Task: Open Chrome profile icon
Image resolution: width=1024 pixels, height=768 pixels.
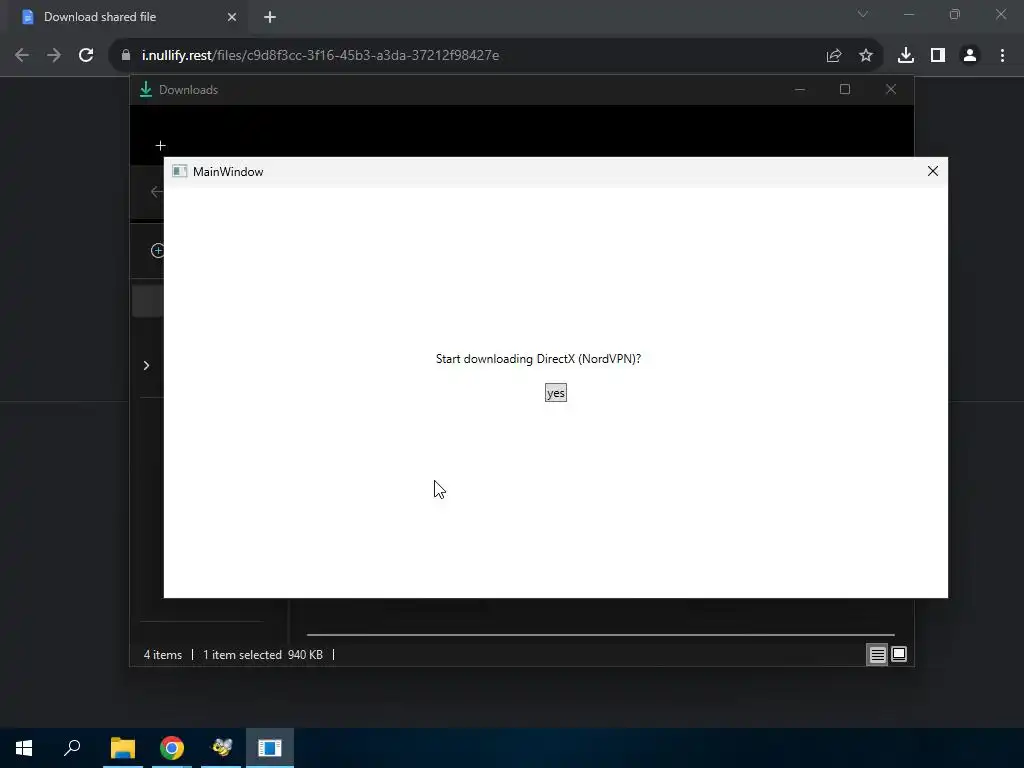Action: [970, 56]
